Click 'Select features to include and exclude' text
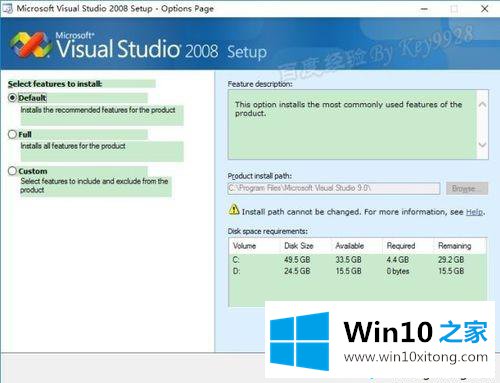Image resolution: width=500 pixels, height=383 pixels. [x=94, y=185]
